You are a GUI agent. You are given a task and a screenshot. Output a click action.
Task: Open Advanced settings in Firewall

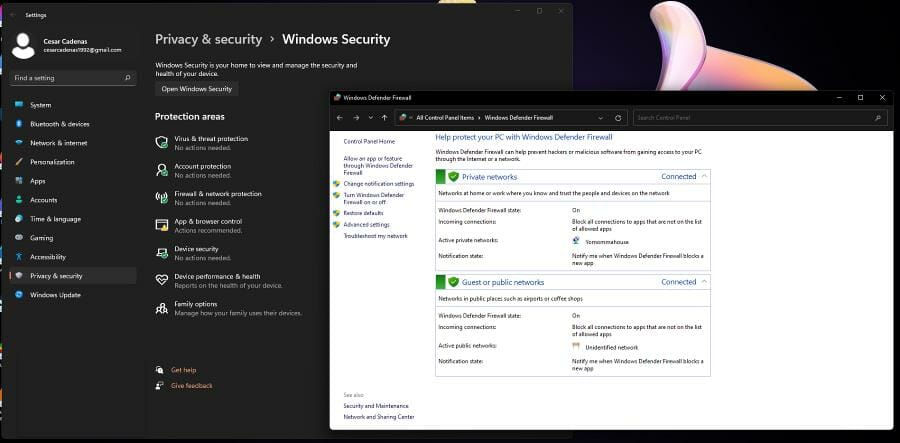[366, 224]
